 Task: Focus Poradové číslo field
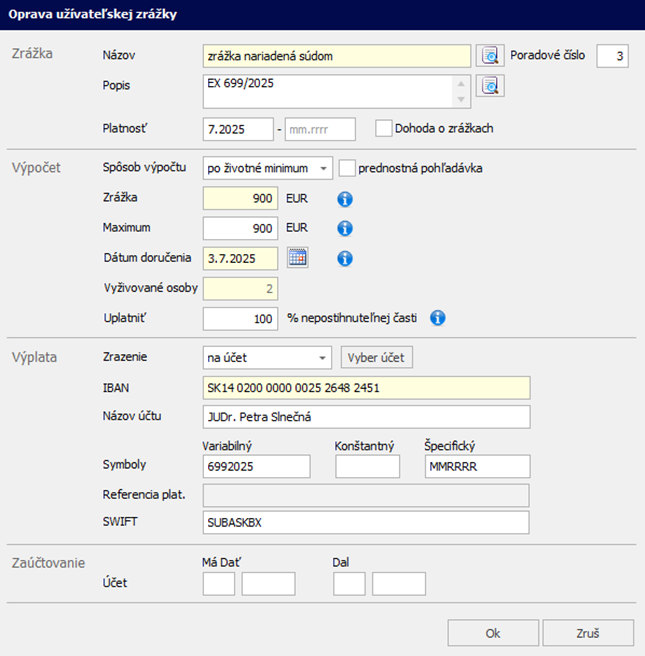pos(612,56)
